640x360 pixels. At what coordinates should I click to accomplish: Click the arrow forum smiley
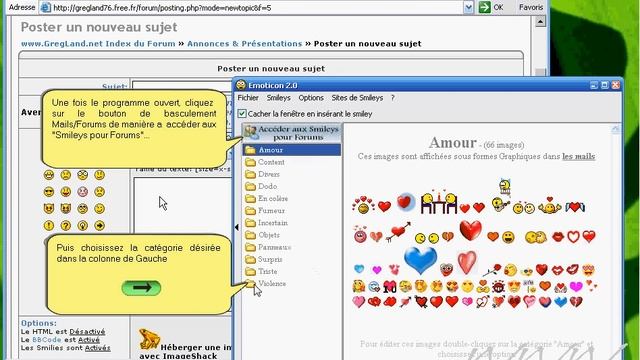(100, 225)
